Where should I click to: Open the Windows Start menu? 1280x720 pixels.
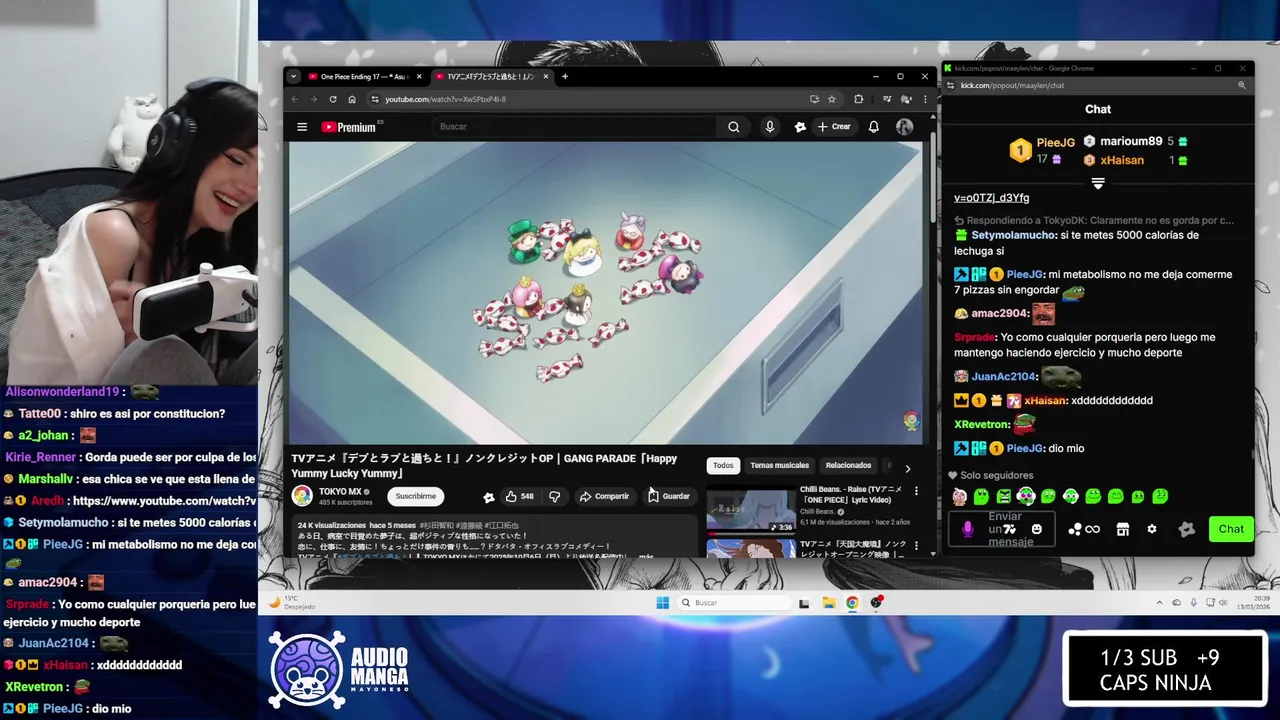click(662, 602)
